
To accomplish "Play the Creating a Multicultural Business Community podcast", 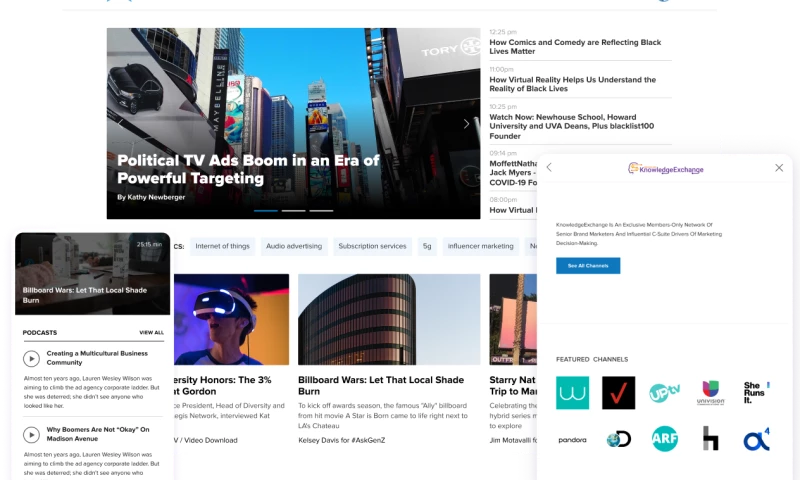I will coord(31,359).
